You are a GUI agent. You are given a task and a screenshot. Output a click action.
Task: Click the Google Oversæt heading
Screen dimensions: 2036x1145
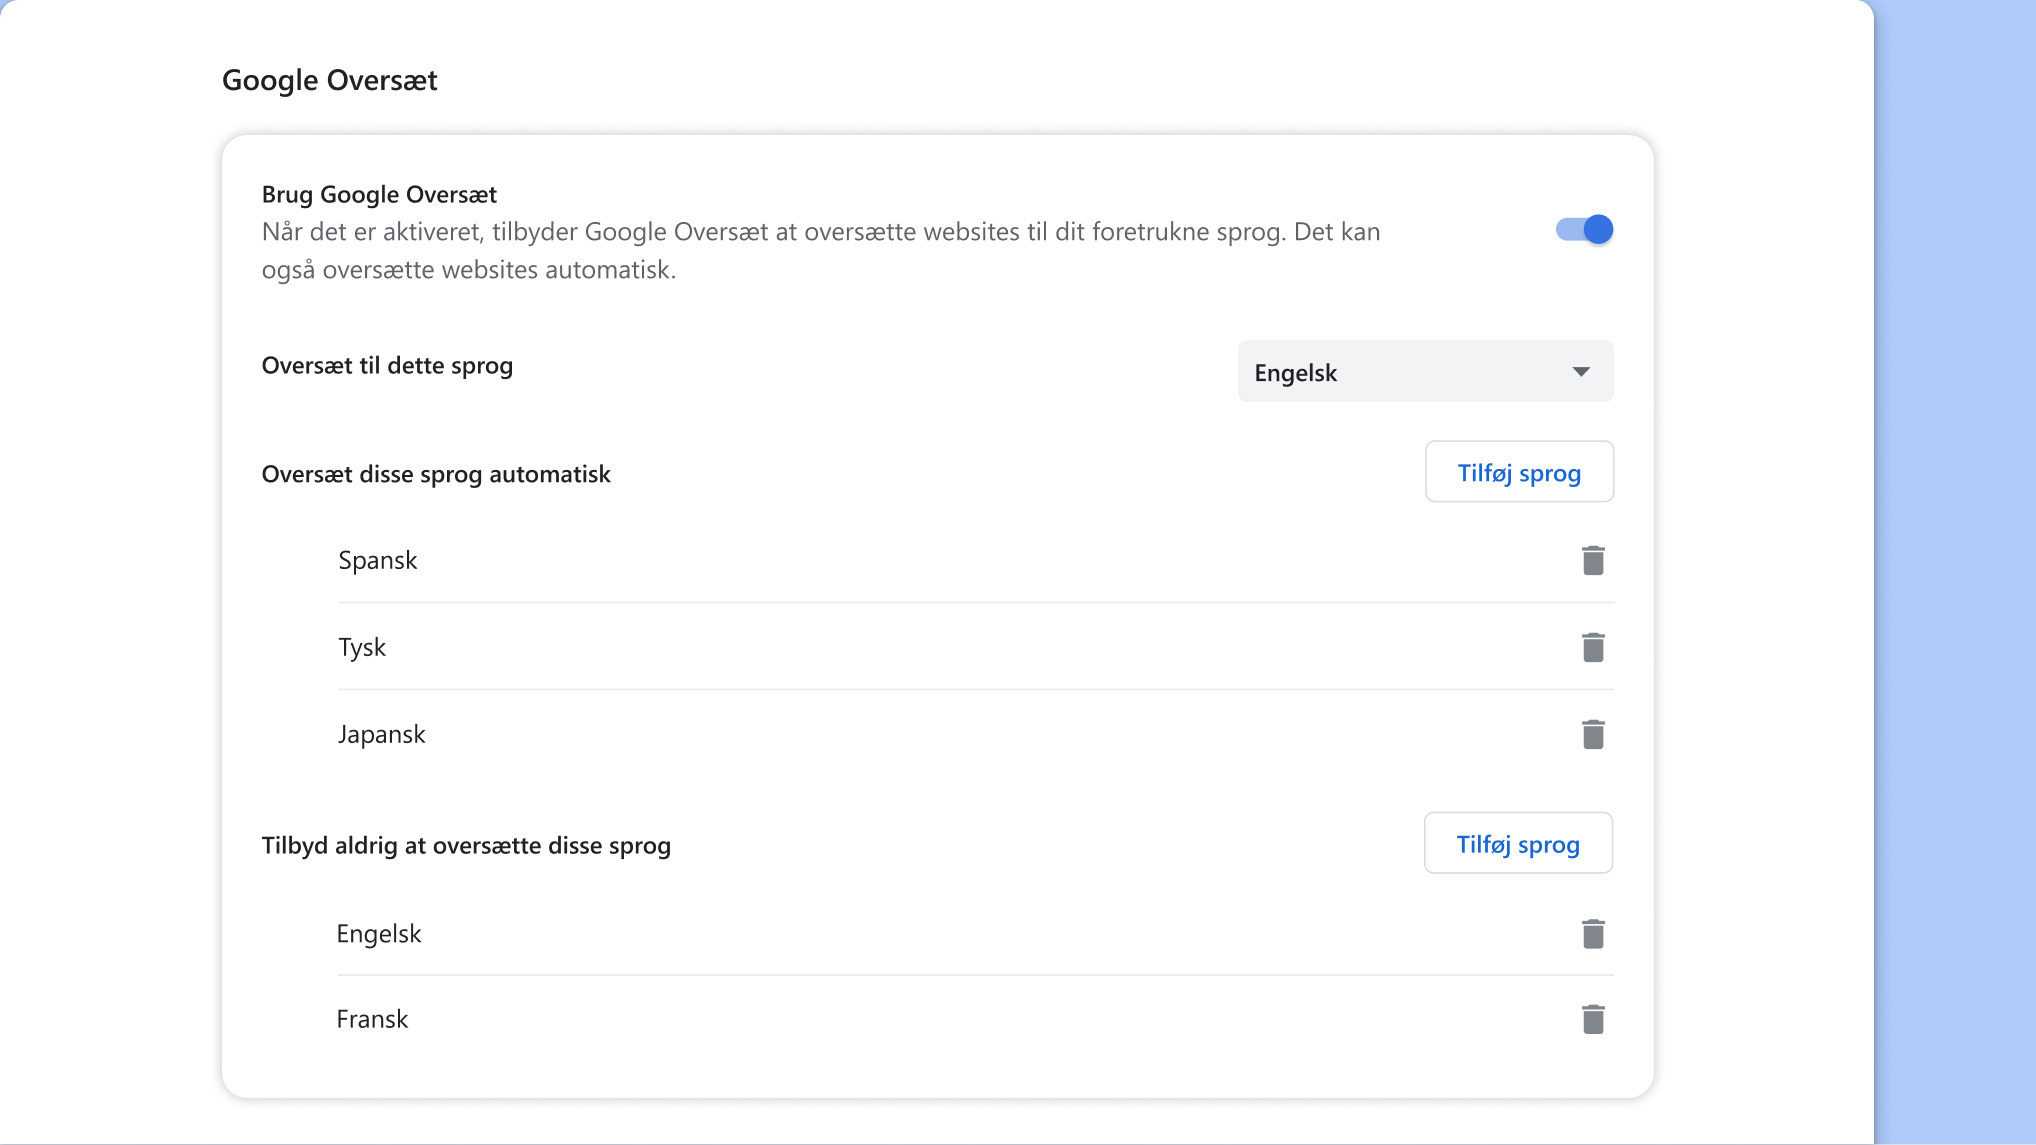330,79
